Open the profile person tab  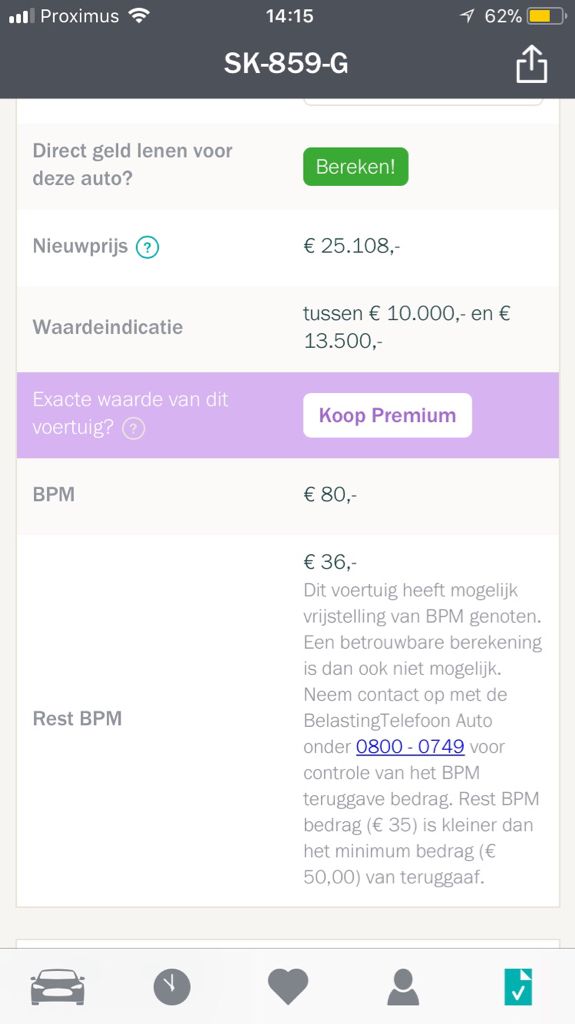point(403,987)
